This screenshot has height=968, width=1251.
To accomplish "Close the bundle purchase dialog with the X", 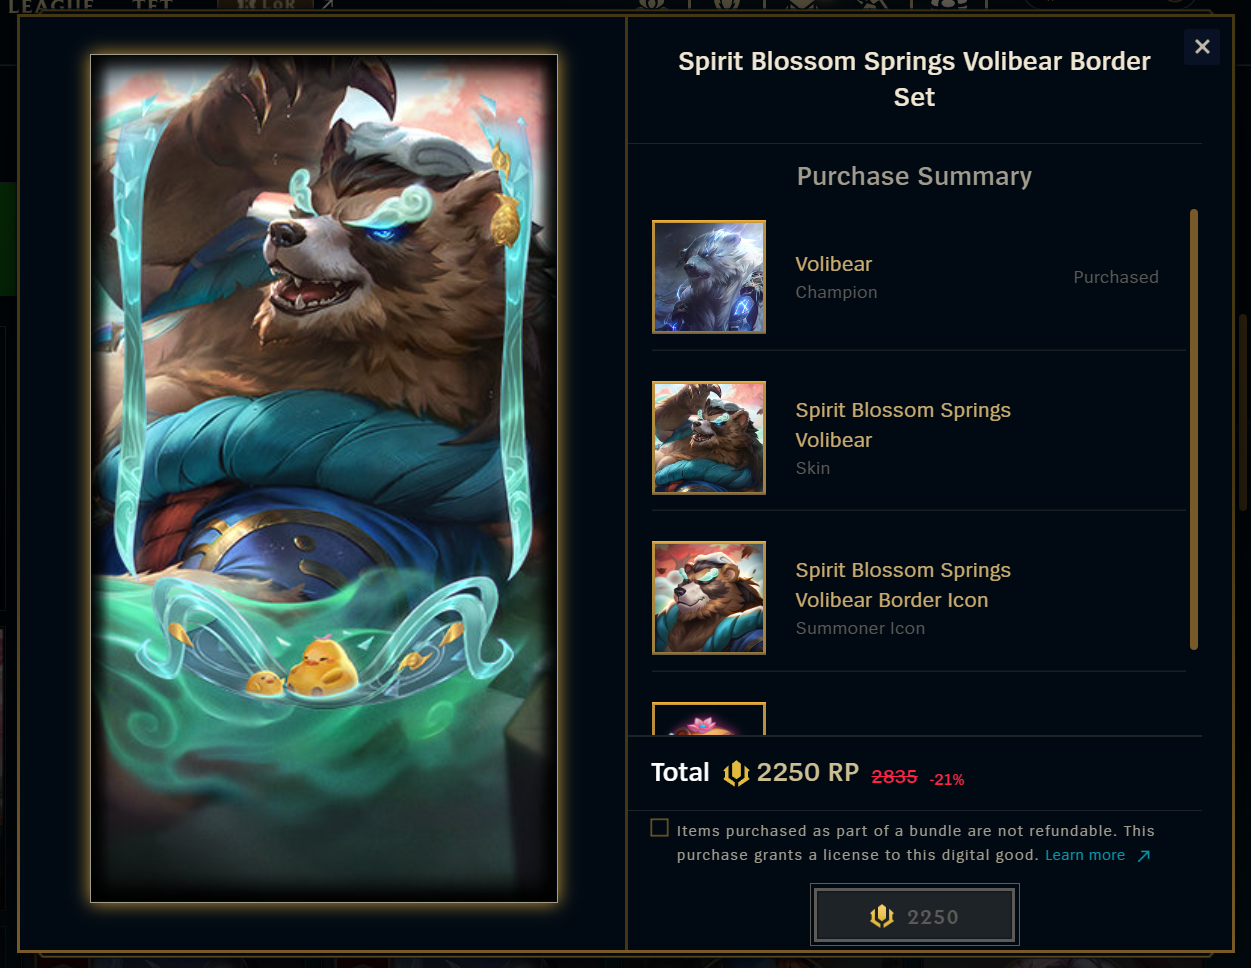I will (1202, 46).
